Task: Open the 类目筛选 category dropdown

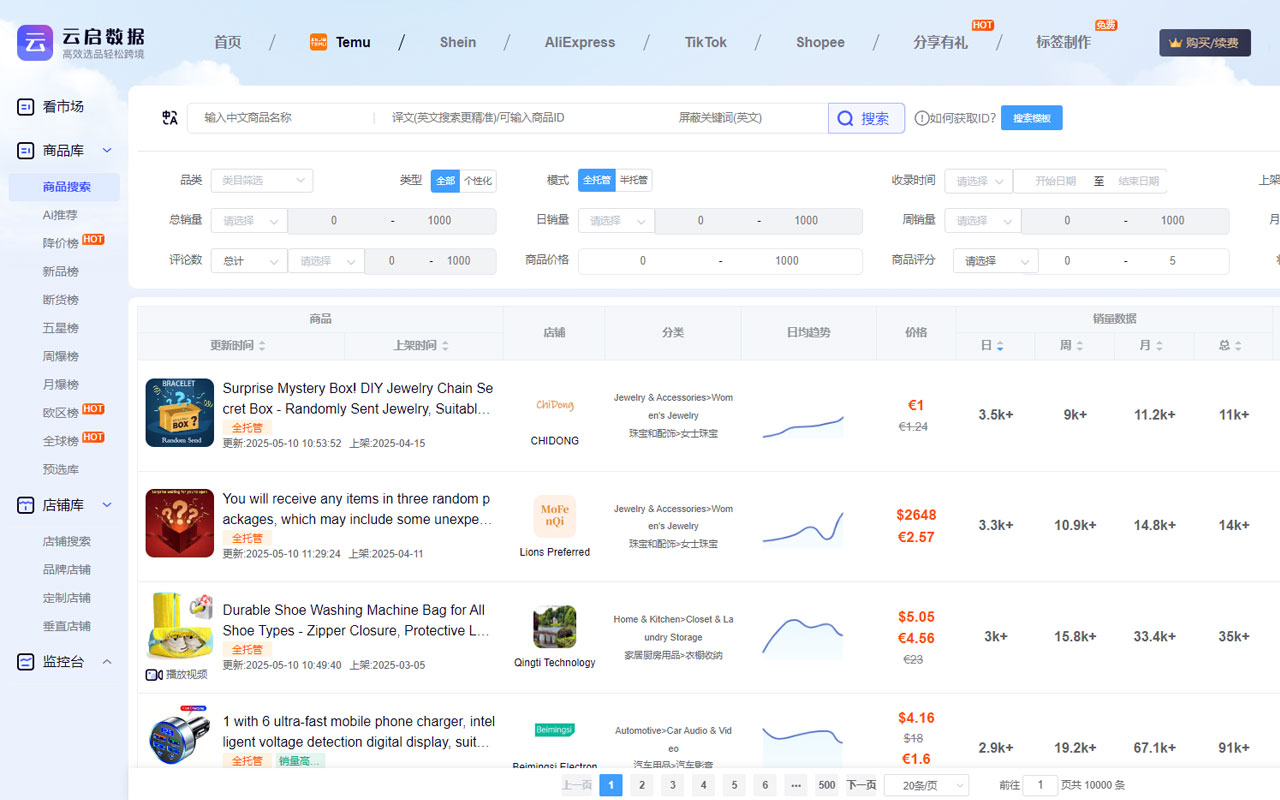Action: click(x=262, y=181)
